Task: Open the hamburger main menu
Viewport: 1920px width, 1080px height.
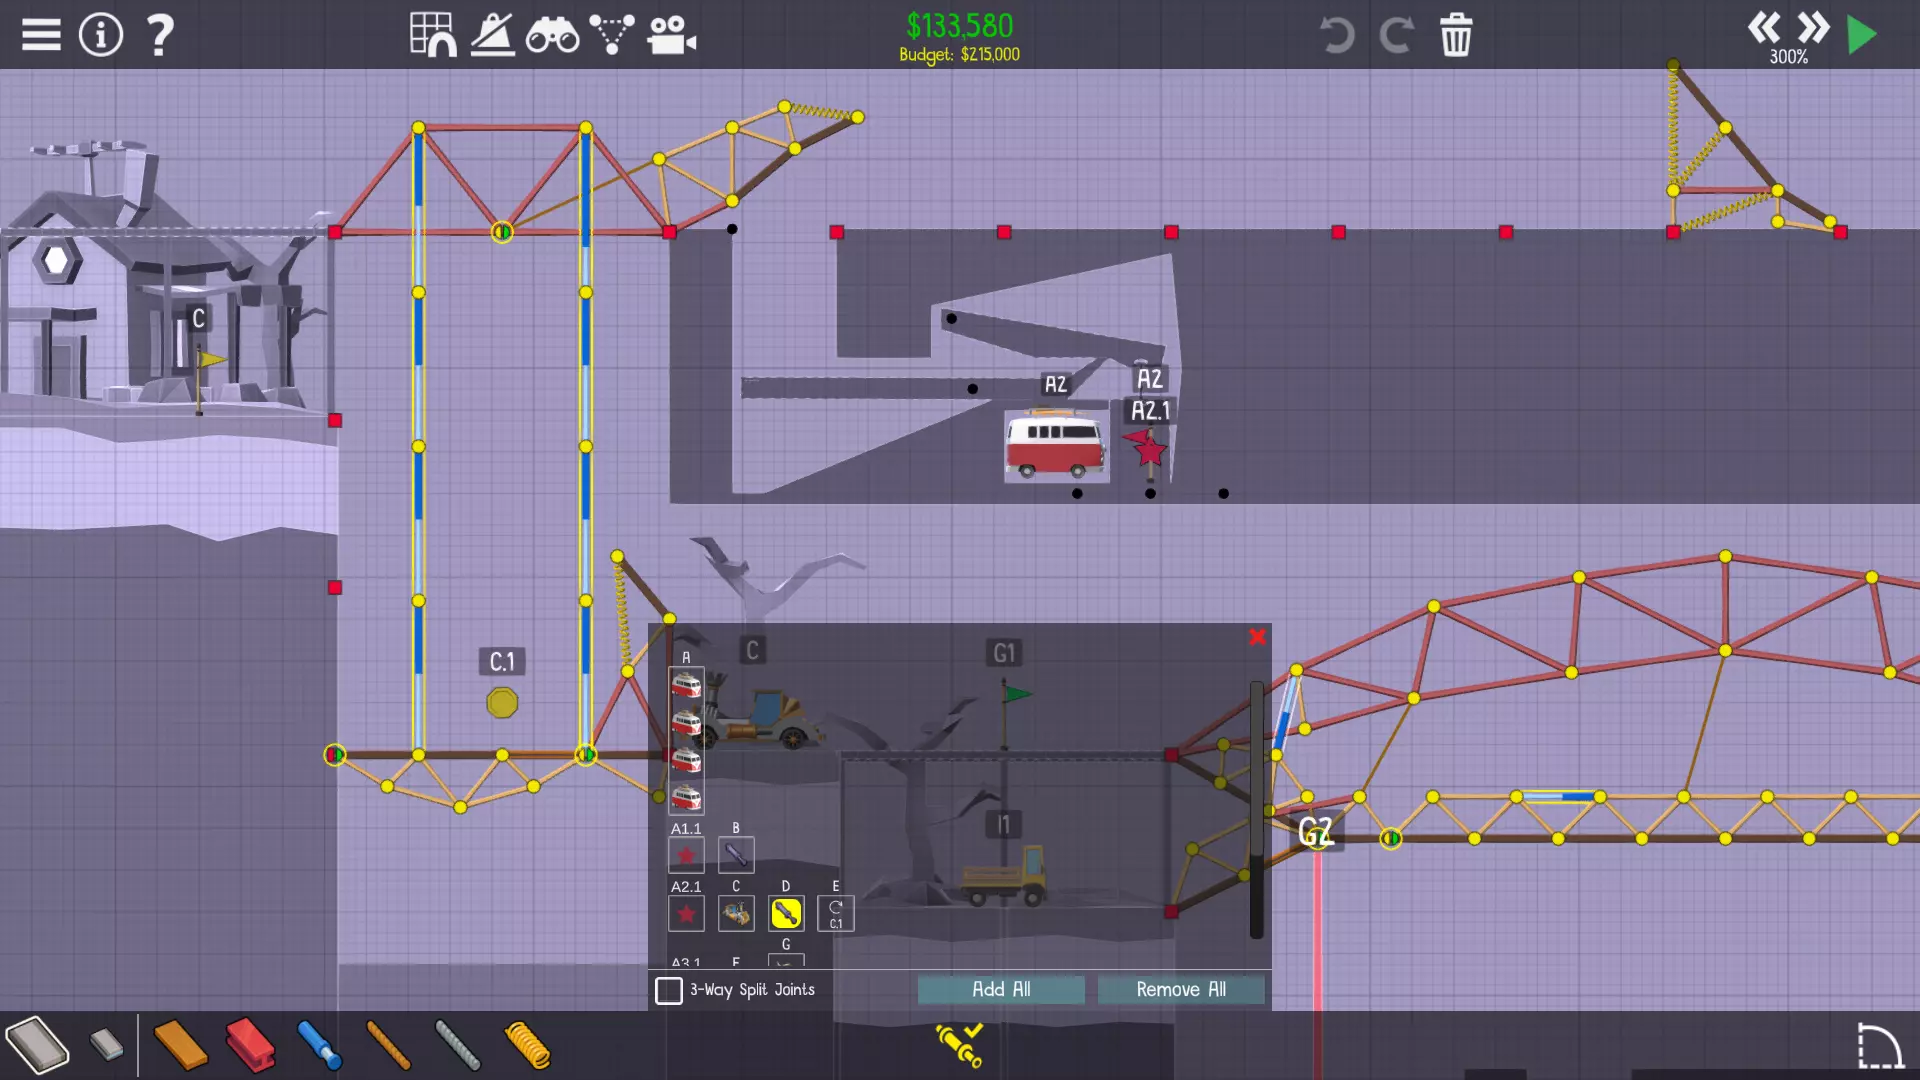Action: pyautogui.click(x=41, y=35)
